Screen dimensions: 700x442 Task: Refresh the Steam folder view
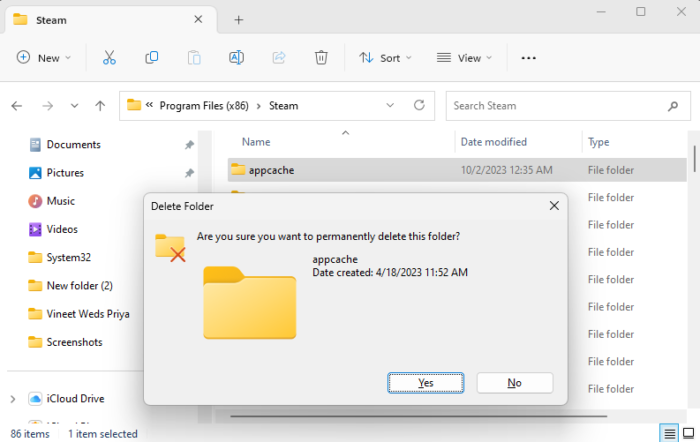click(x=419, y=105)
